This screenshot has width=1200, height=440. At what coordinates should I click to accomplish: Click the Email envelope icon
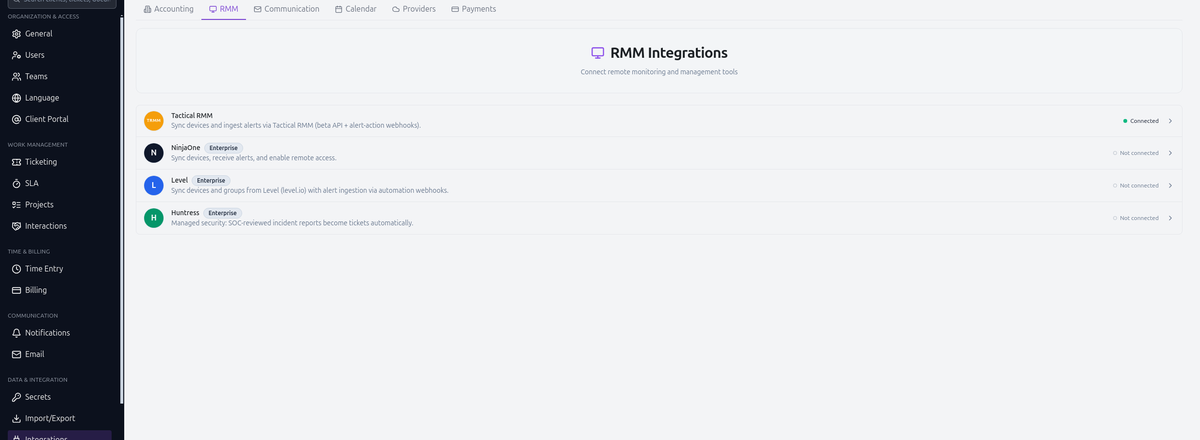(x=16, y=354)
